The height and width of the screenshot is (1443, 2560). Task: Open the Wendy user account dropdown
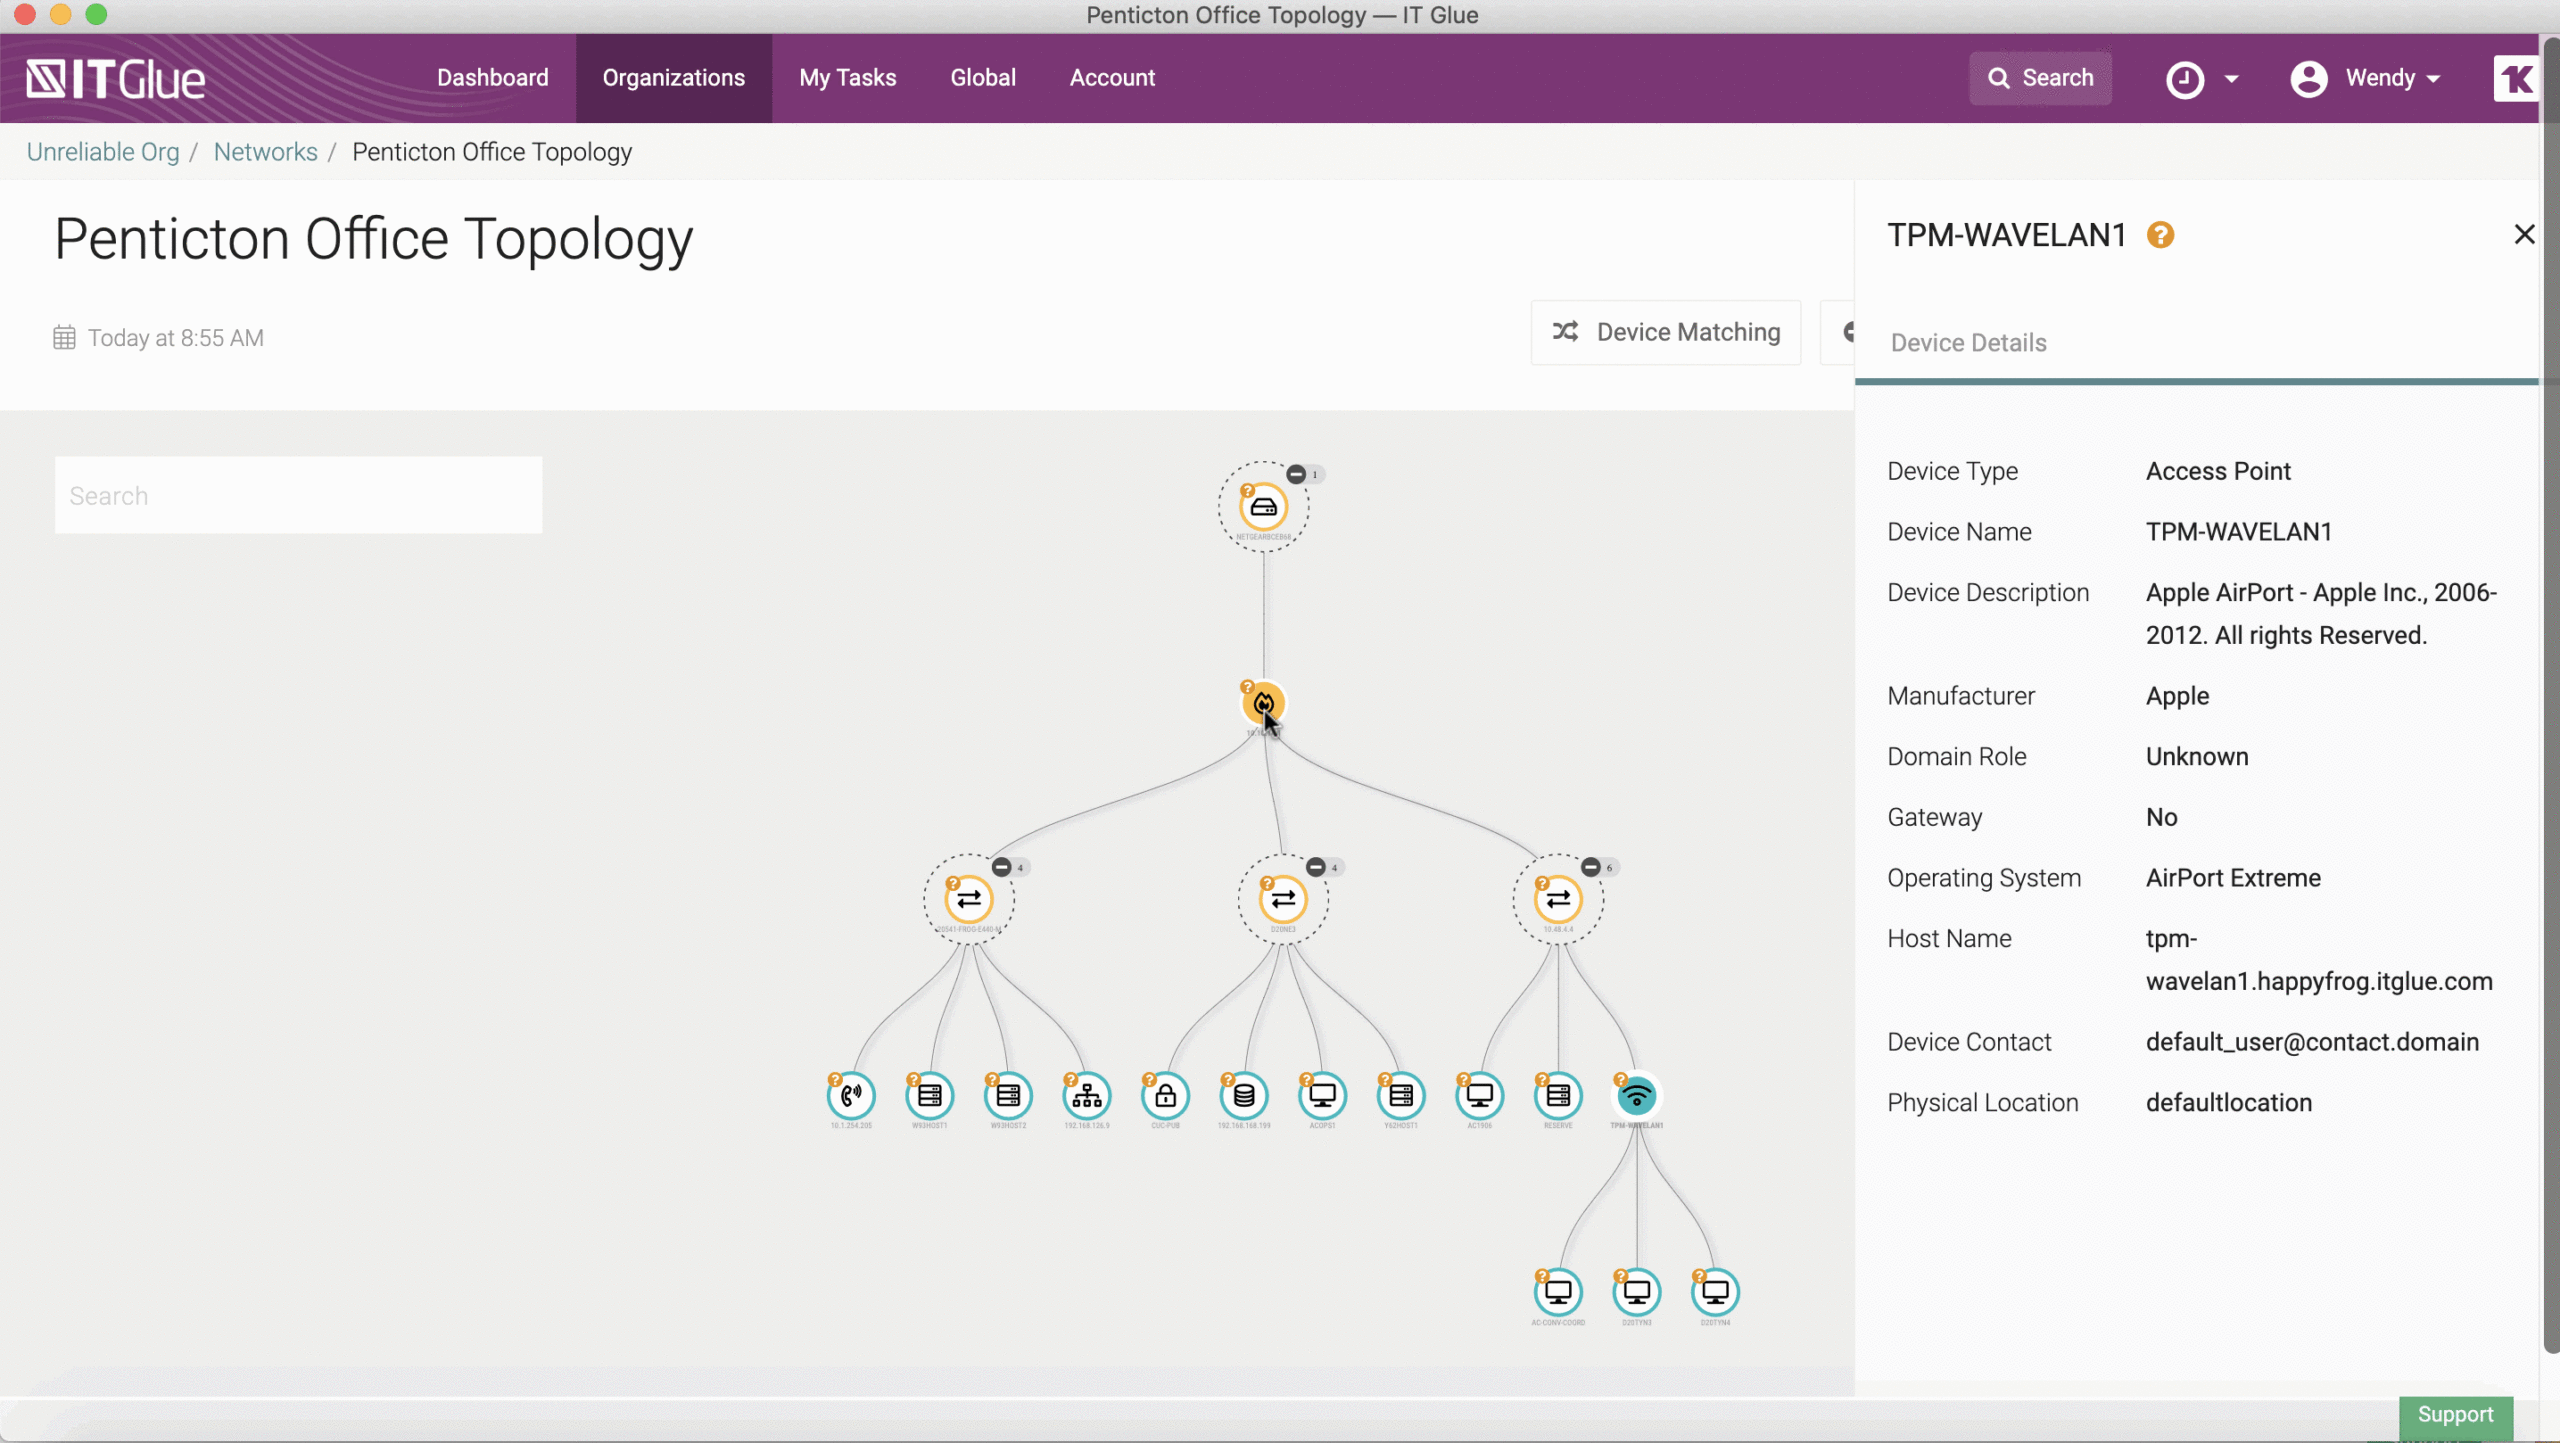tap(2366, 78)
